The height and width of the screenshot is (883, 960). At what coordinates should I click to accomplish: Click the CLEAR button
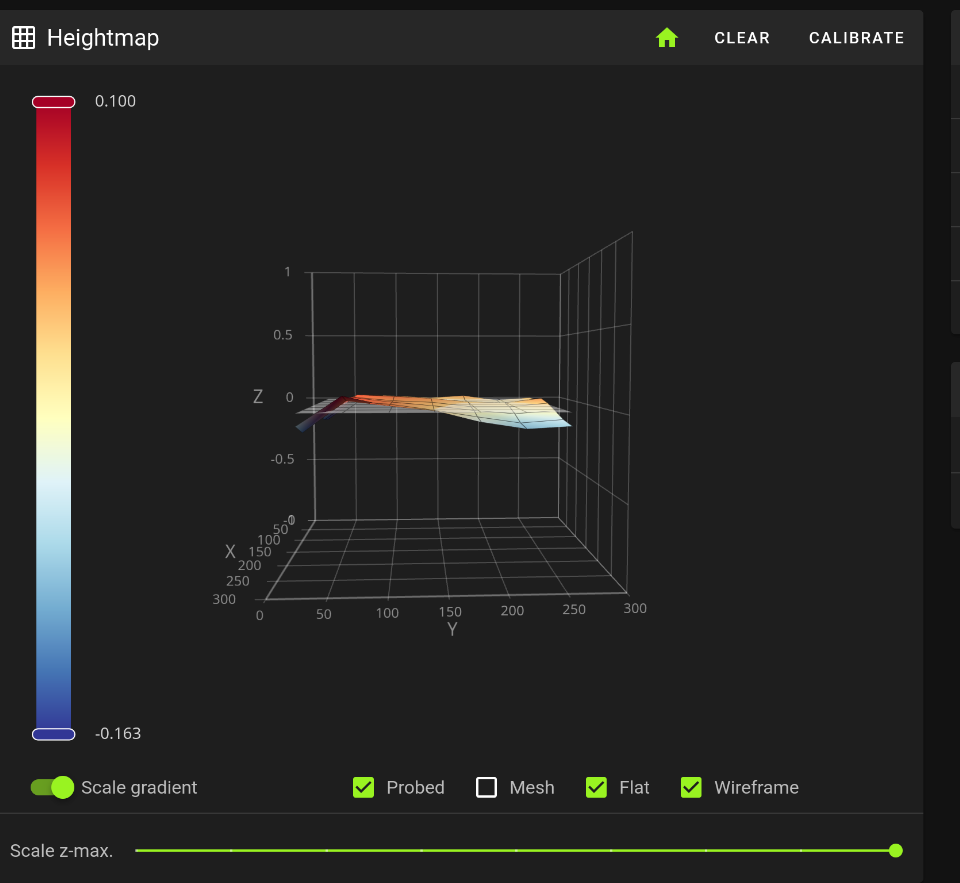[742, 38]
